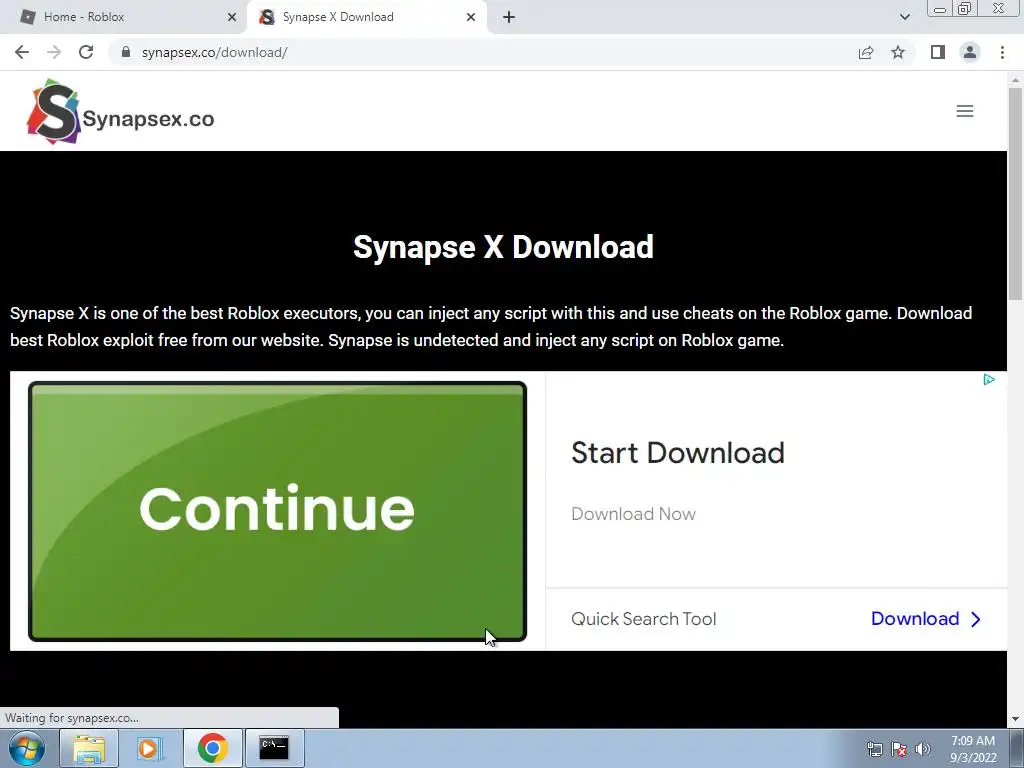Screen dimensions: 1024x768
Task: Open the site hamburger menu
Action: 965,111
